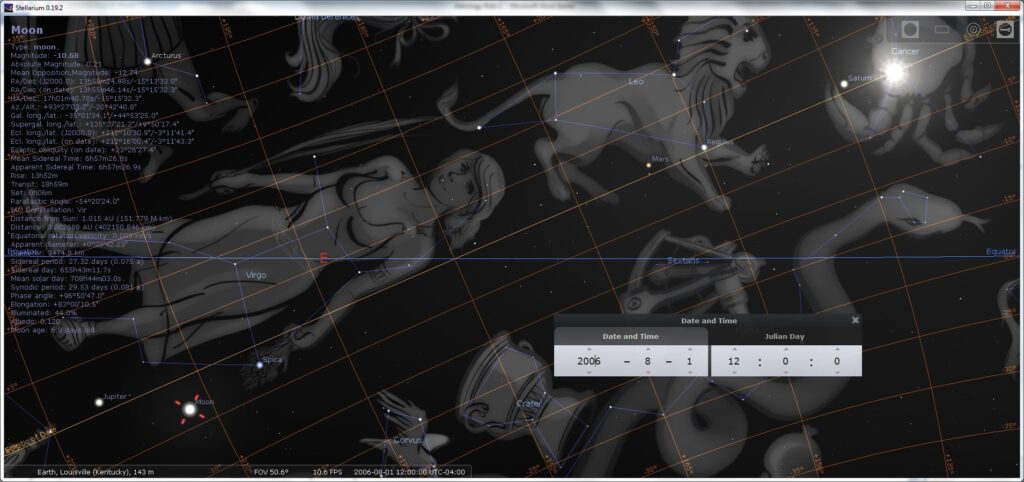This screenshot has width=1024, height=482.
Task: Click the minutes field in time
Action: pos(786,361)
